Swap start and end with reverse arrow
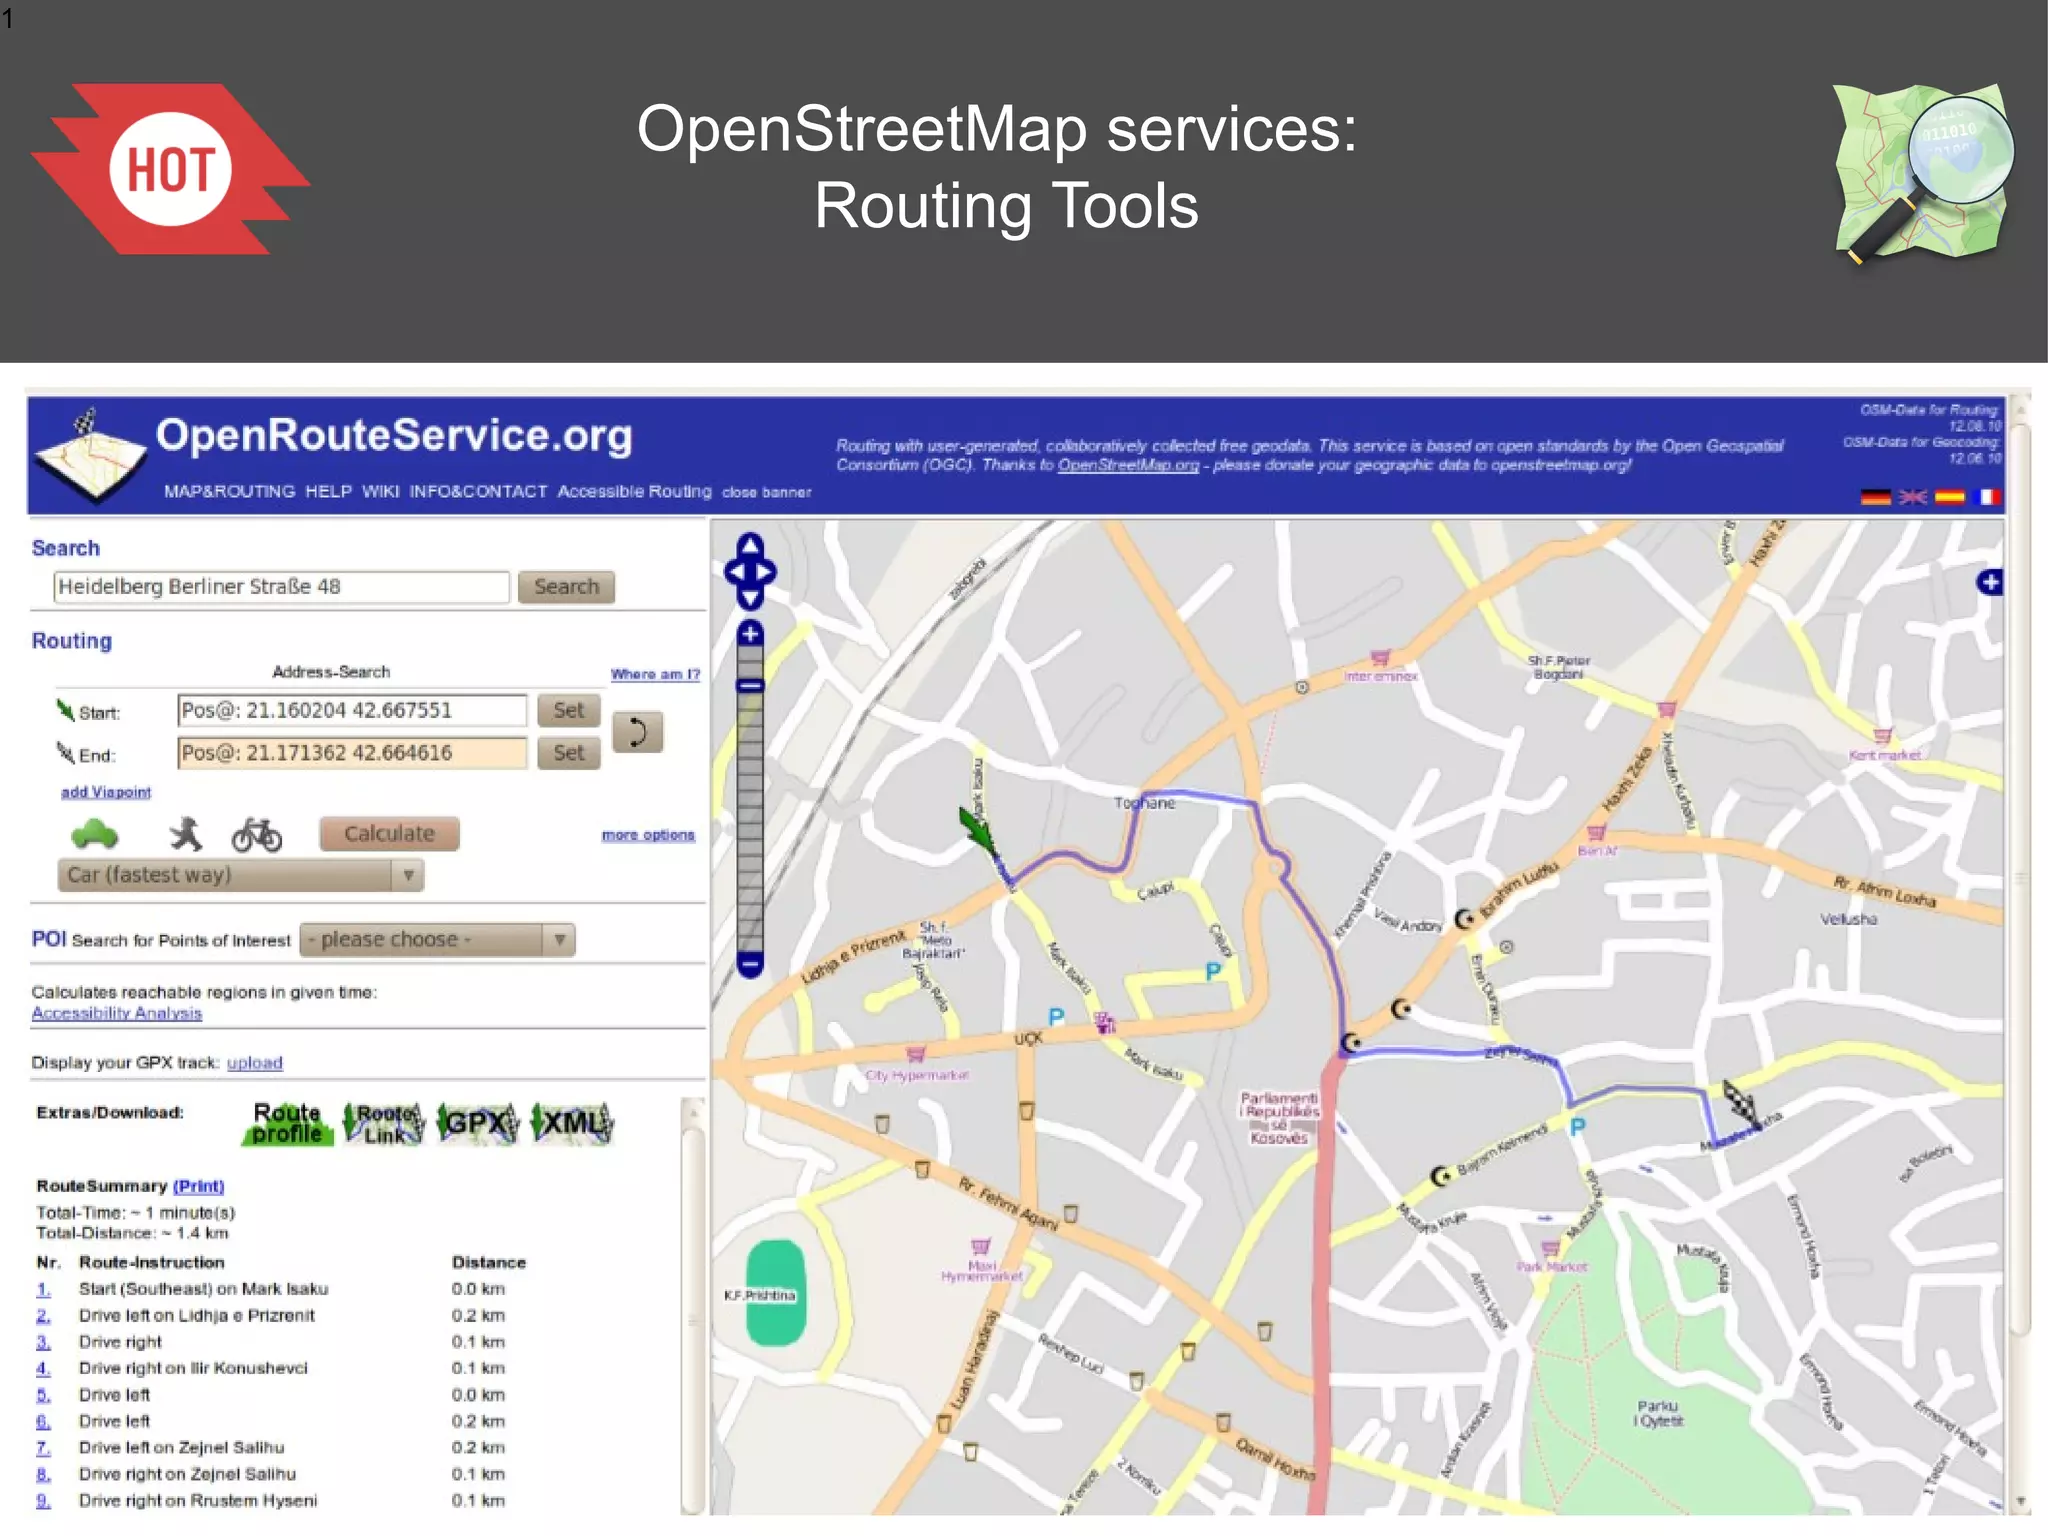This screenshot has height=1536, width=2048. [x=637, y=732]
